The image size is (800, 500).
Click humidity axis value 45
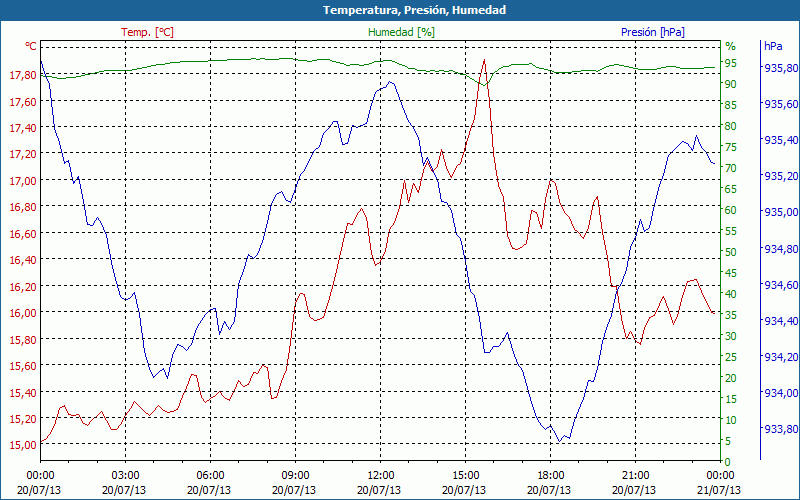[731, 273]
